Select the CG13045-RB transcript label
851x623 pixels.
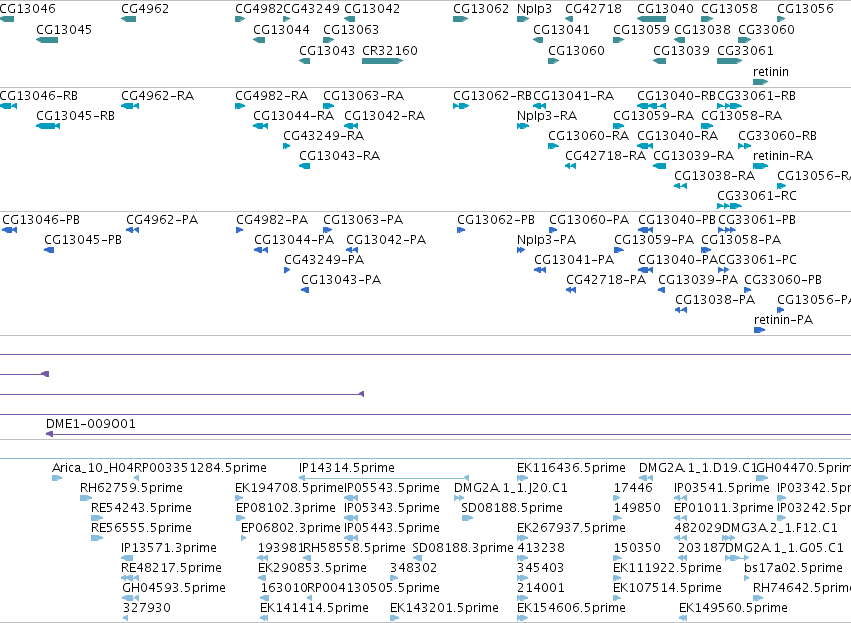[75, 116]
